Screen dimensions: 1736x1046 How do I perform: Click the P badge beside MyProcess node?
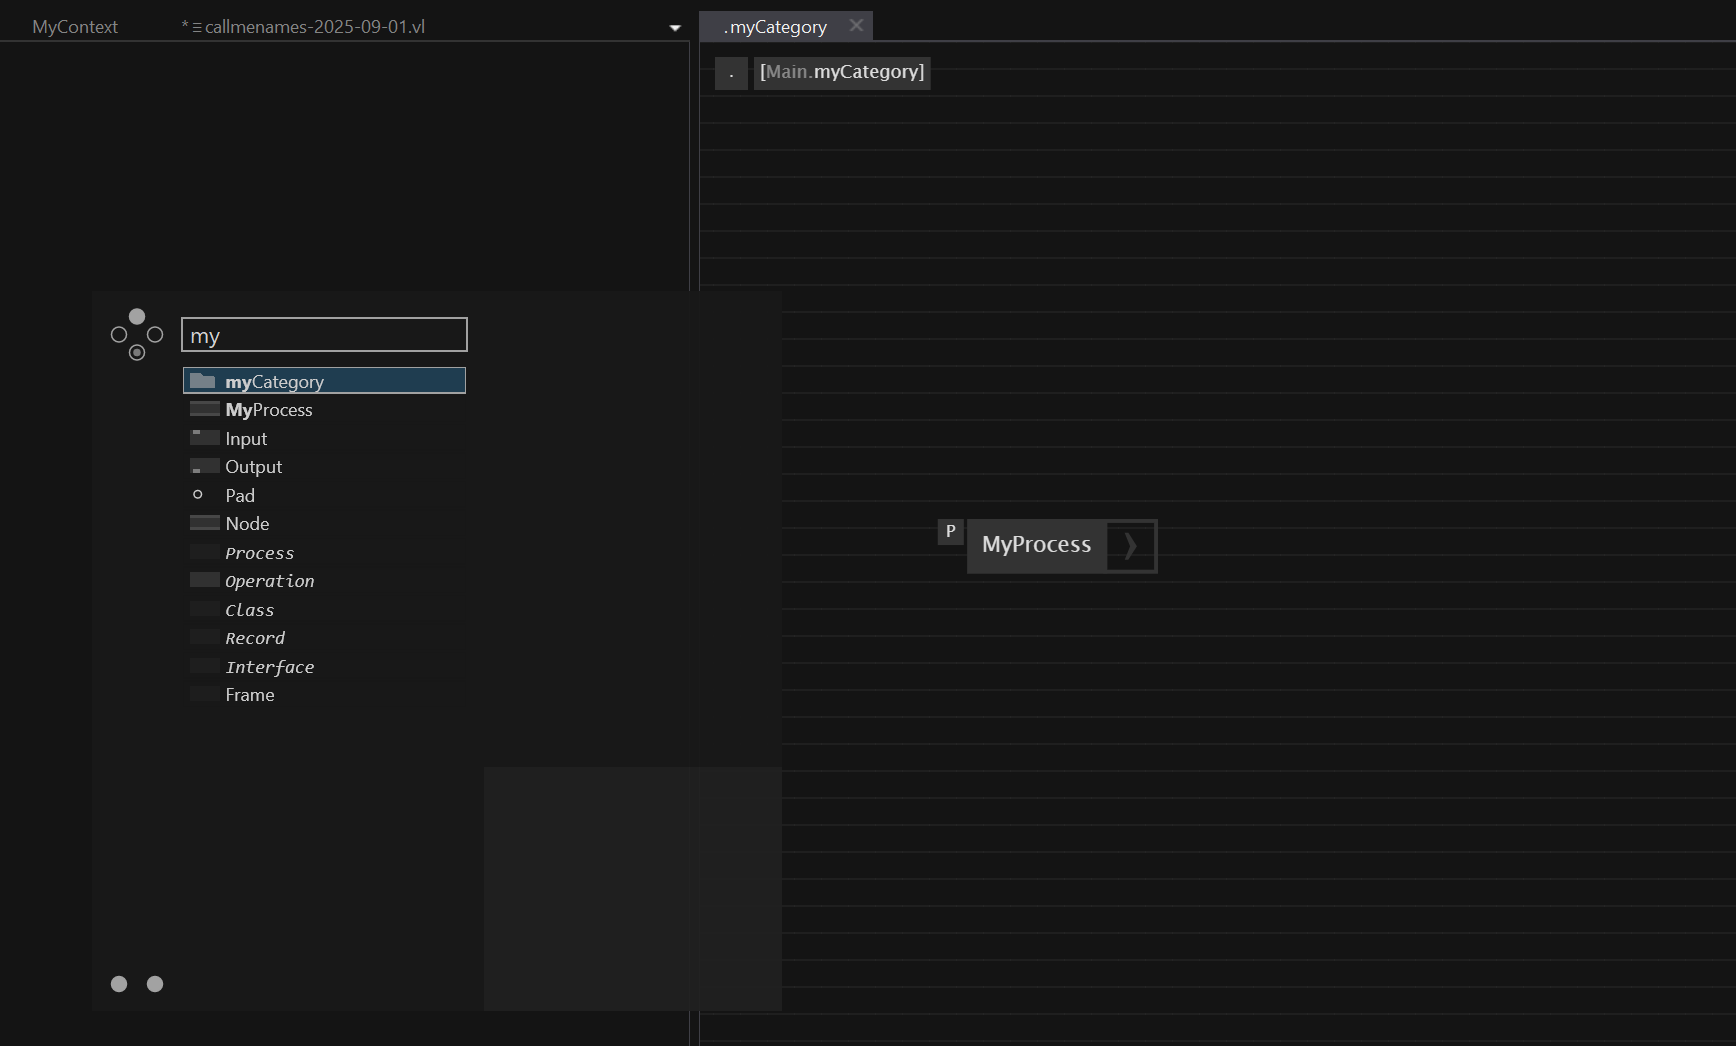(950, 531)
